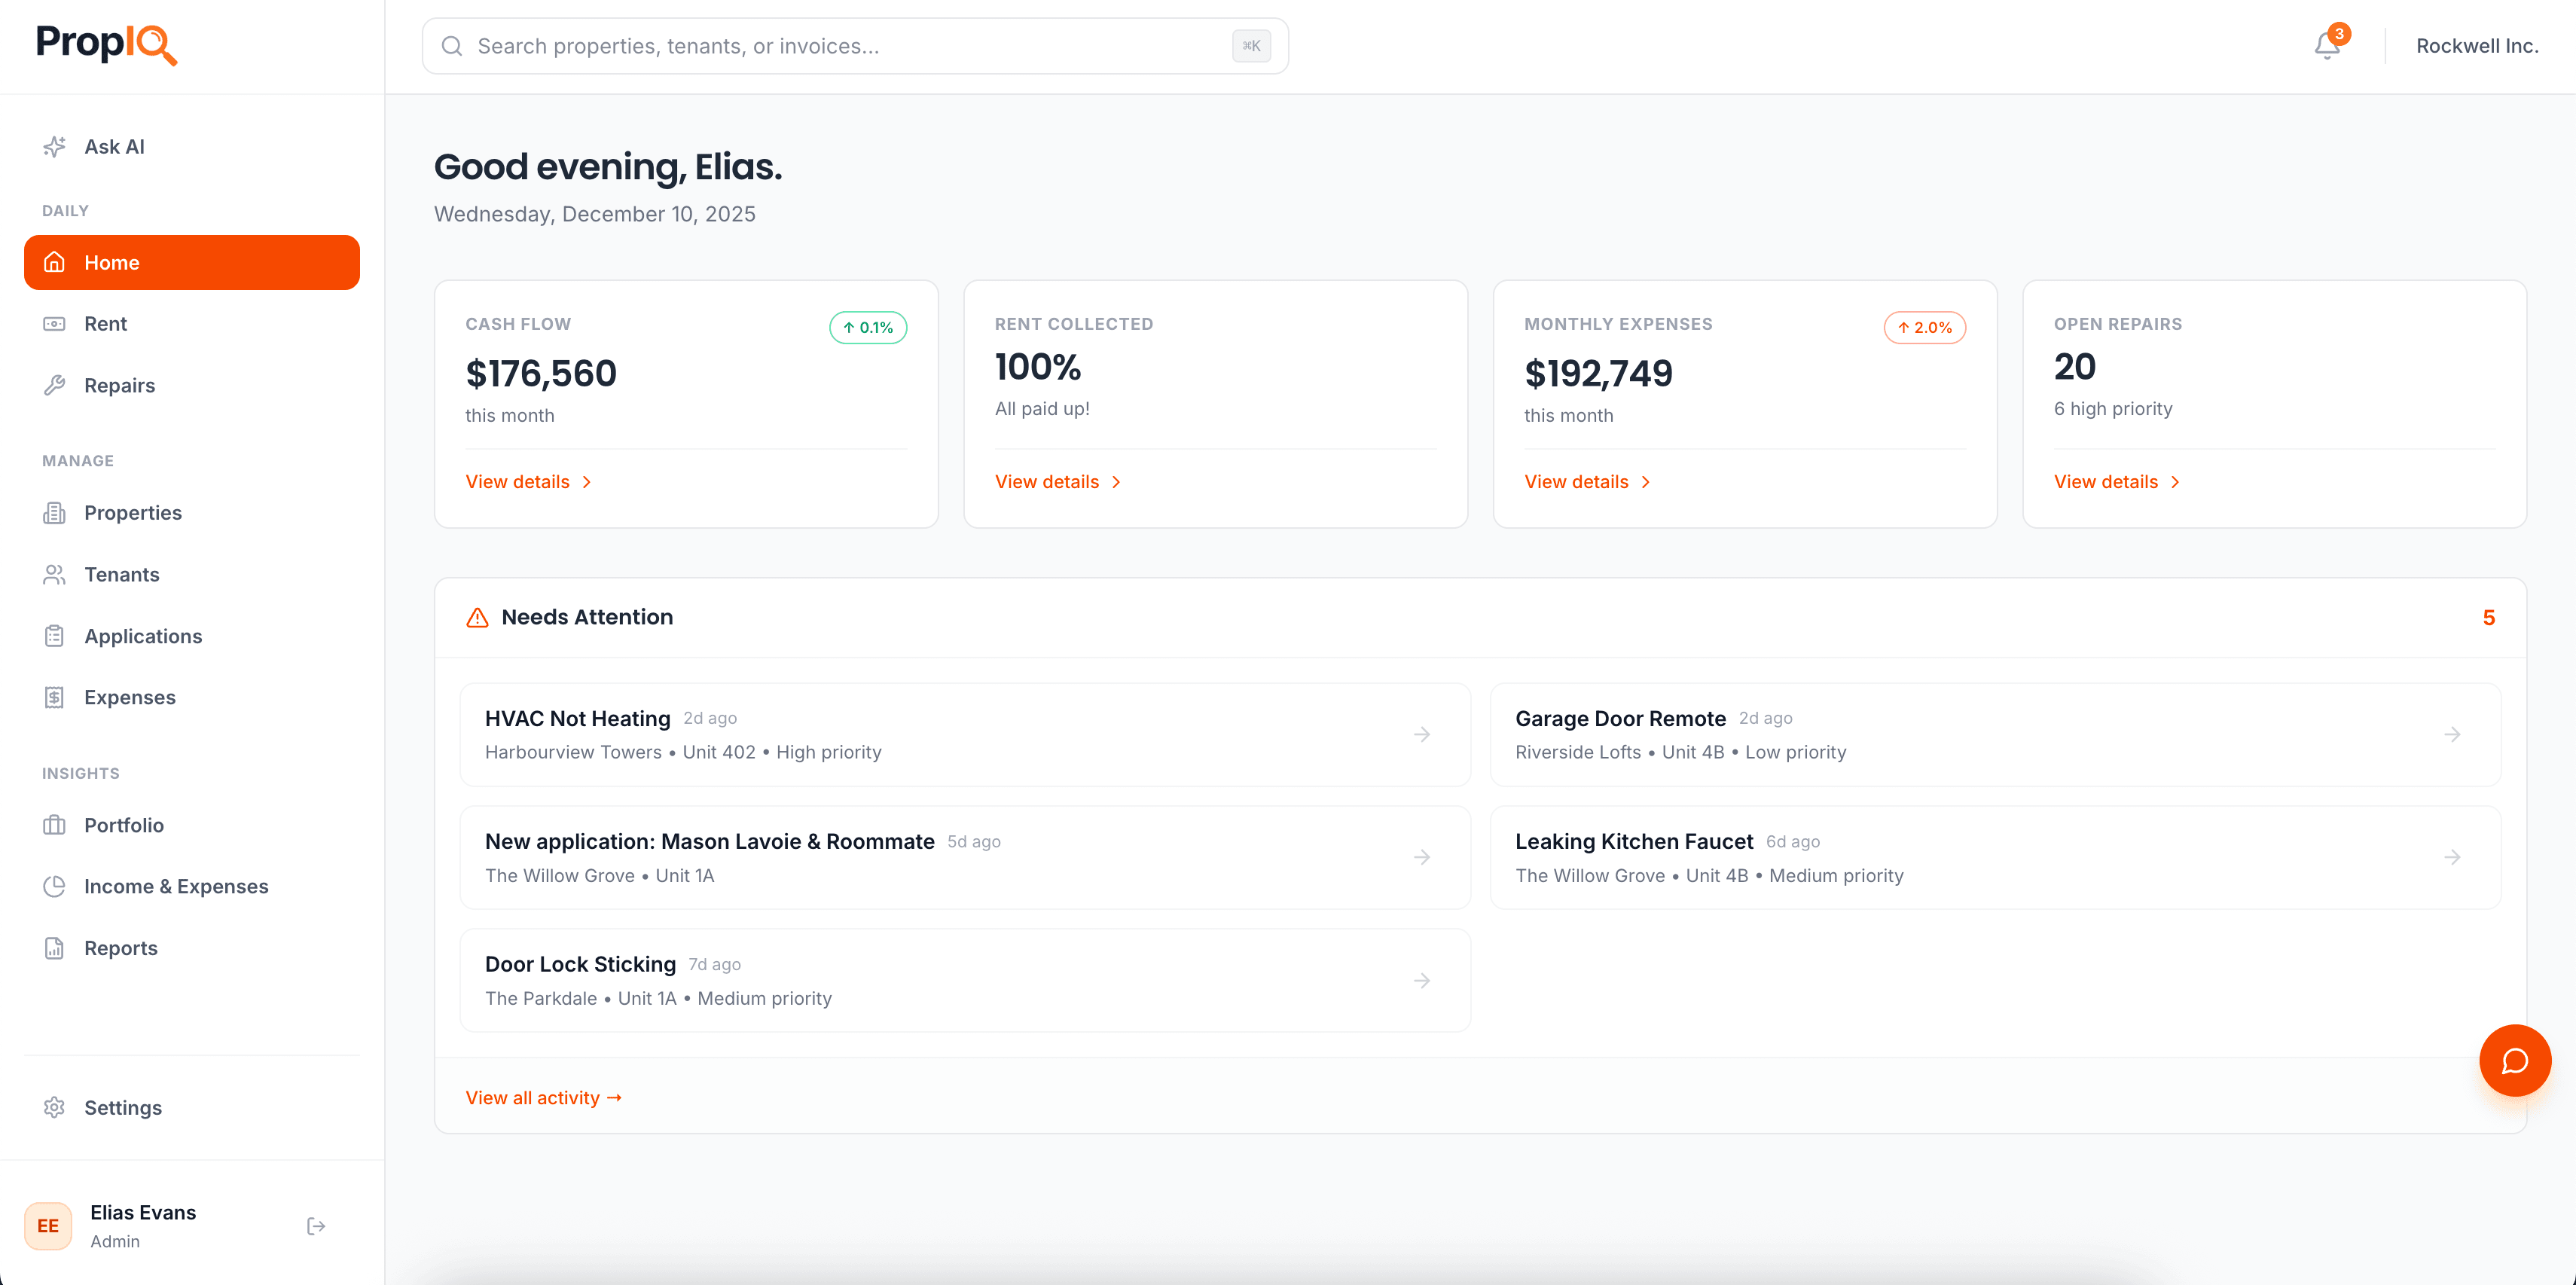Click the Applications clipboard icon
This screenshot has height=1285, width=2576.
point(55,636)
